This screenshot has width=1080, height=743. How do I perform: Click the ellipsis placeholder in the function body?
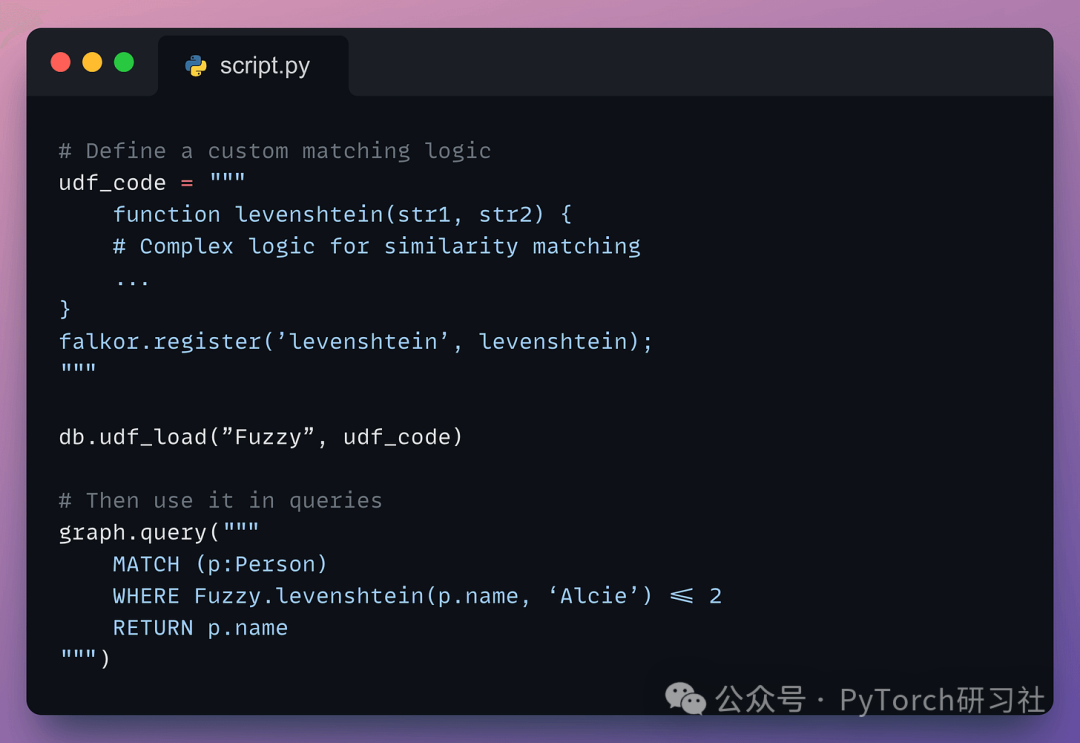[x=132, y=279]
